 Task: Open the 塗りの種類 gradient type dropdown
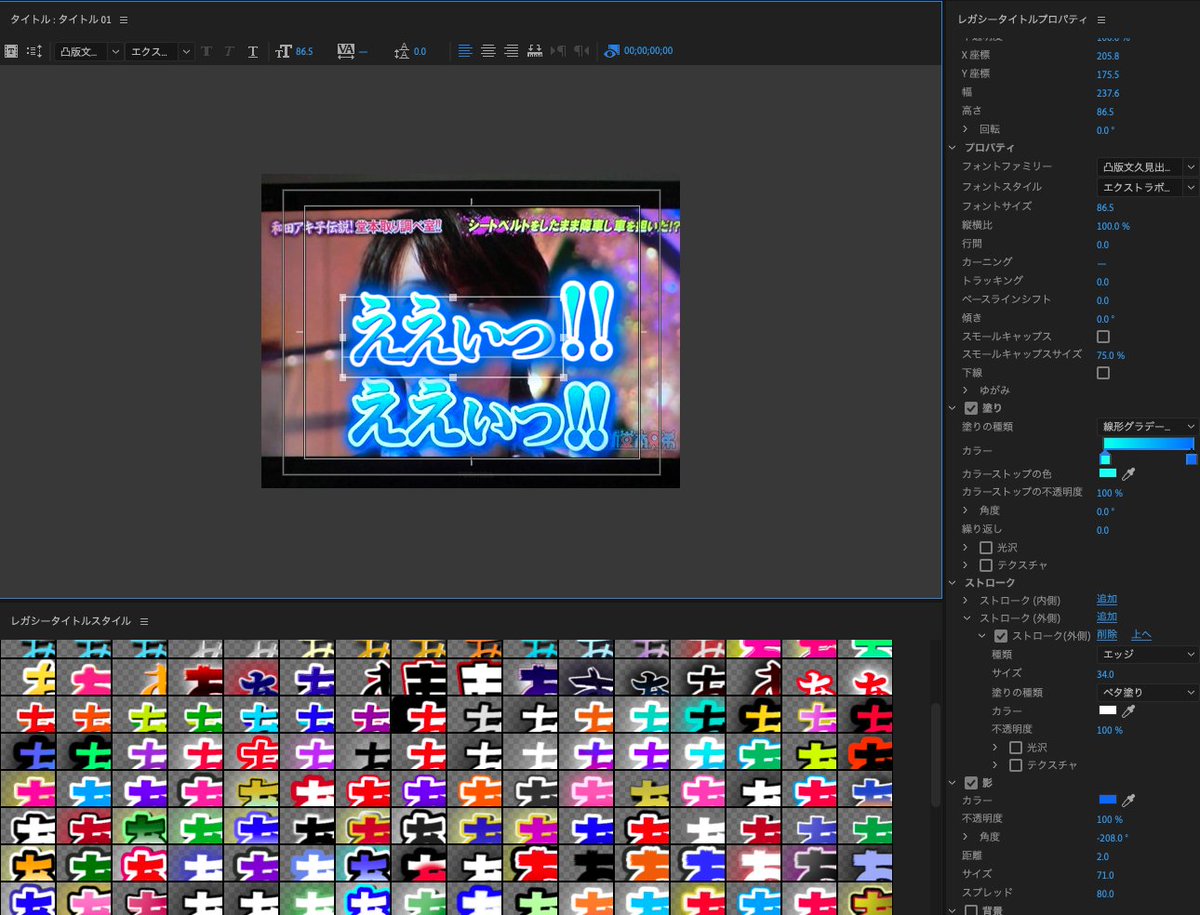1146,426
